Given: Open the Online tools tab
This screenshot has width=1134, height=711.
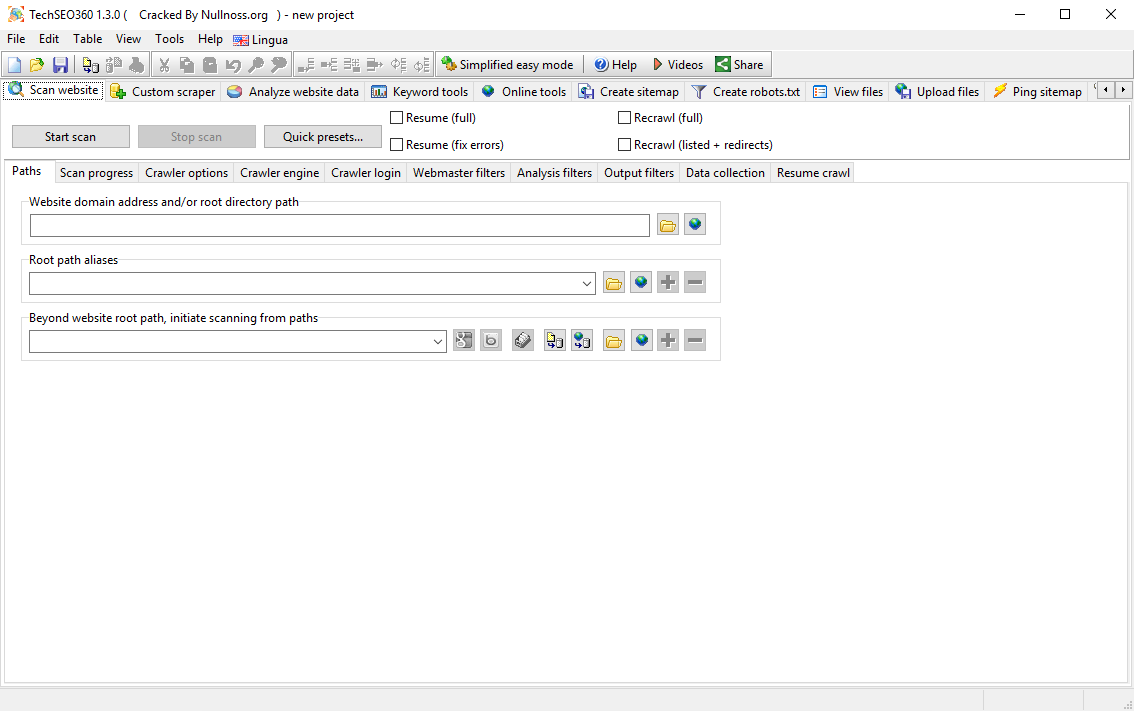Looking at the screenshot, I should pyautogui.click(x=524, y=92).
